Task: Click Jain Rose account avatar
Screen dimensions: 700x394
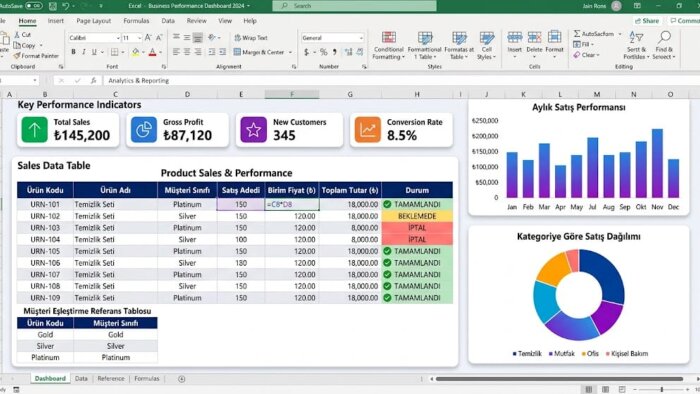Action: point(617,6)
